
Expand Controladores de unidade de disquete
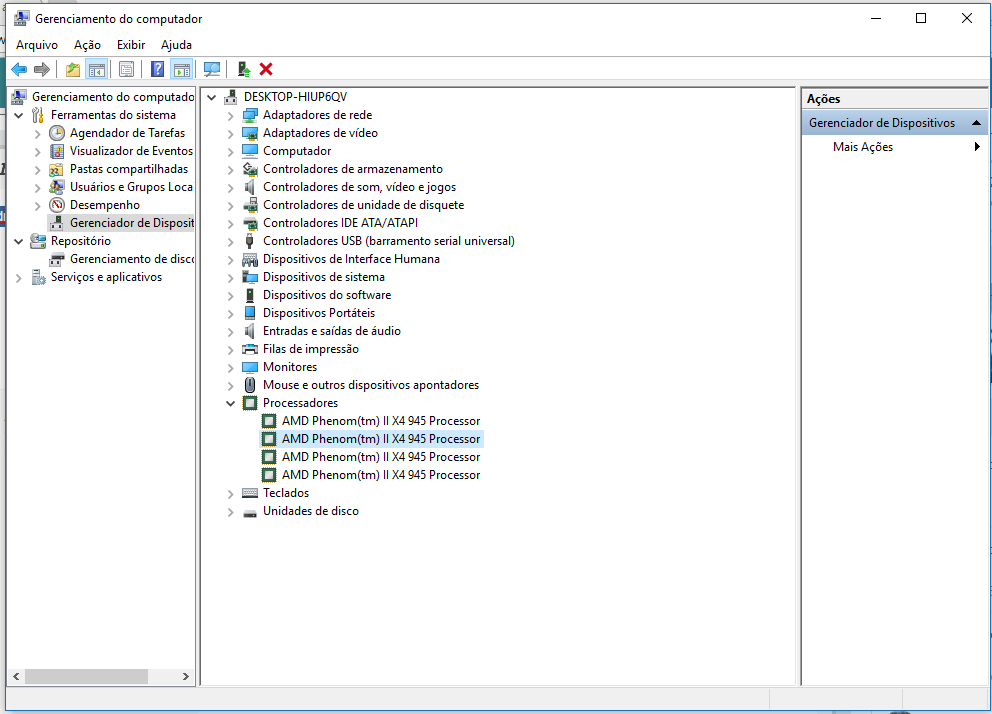point(230,206)
